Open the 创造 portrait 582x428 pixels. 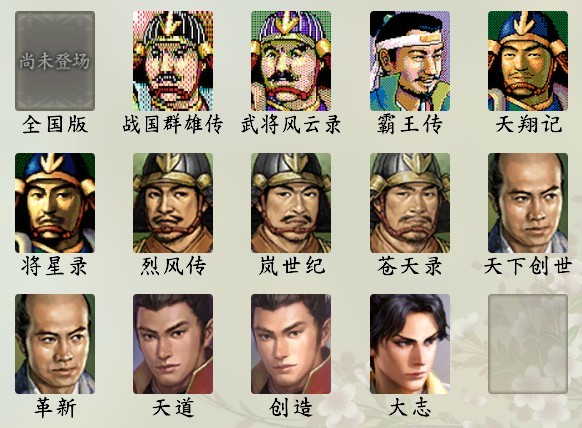point(291,344)
